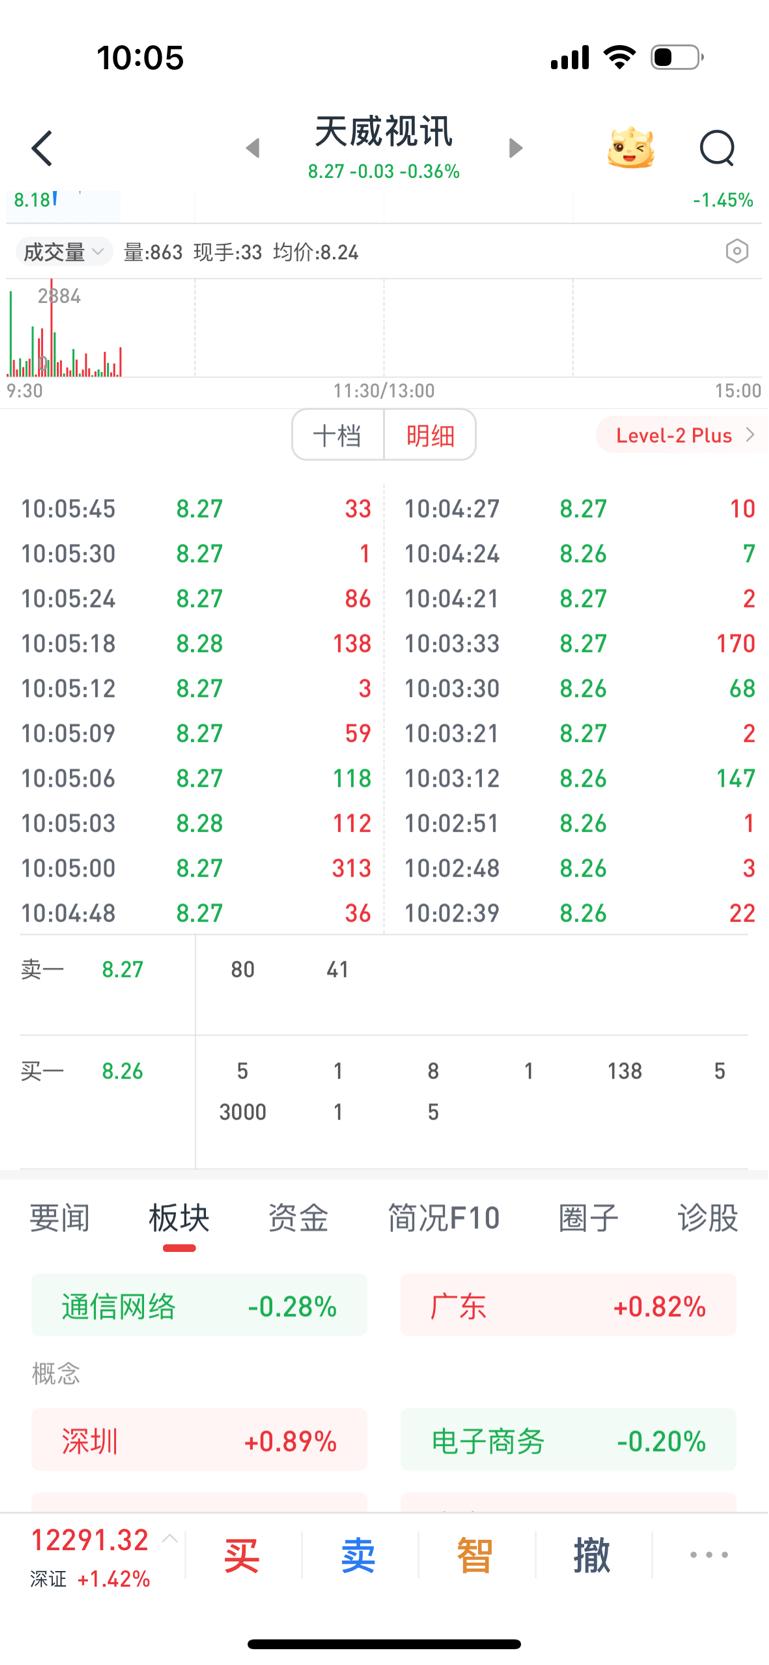This screenshot has width=769, height=1665.
Task: Open the 通信网络 sector card
Action: tap(199, 1306)
